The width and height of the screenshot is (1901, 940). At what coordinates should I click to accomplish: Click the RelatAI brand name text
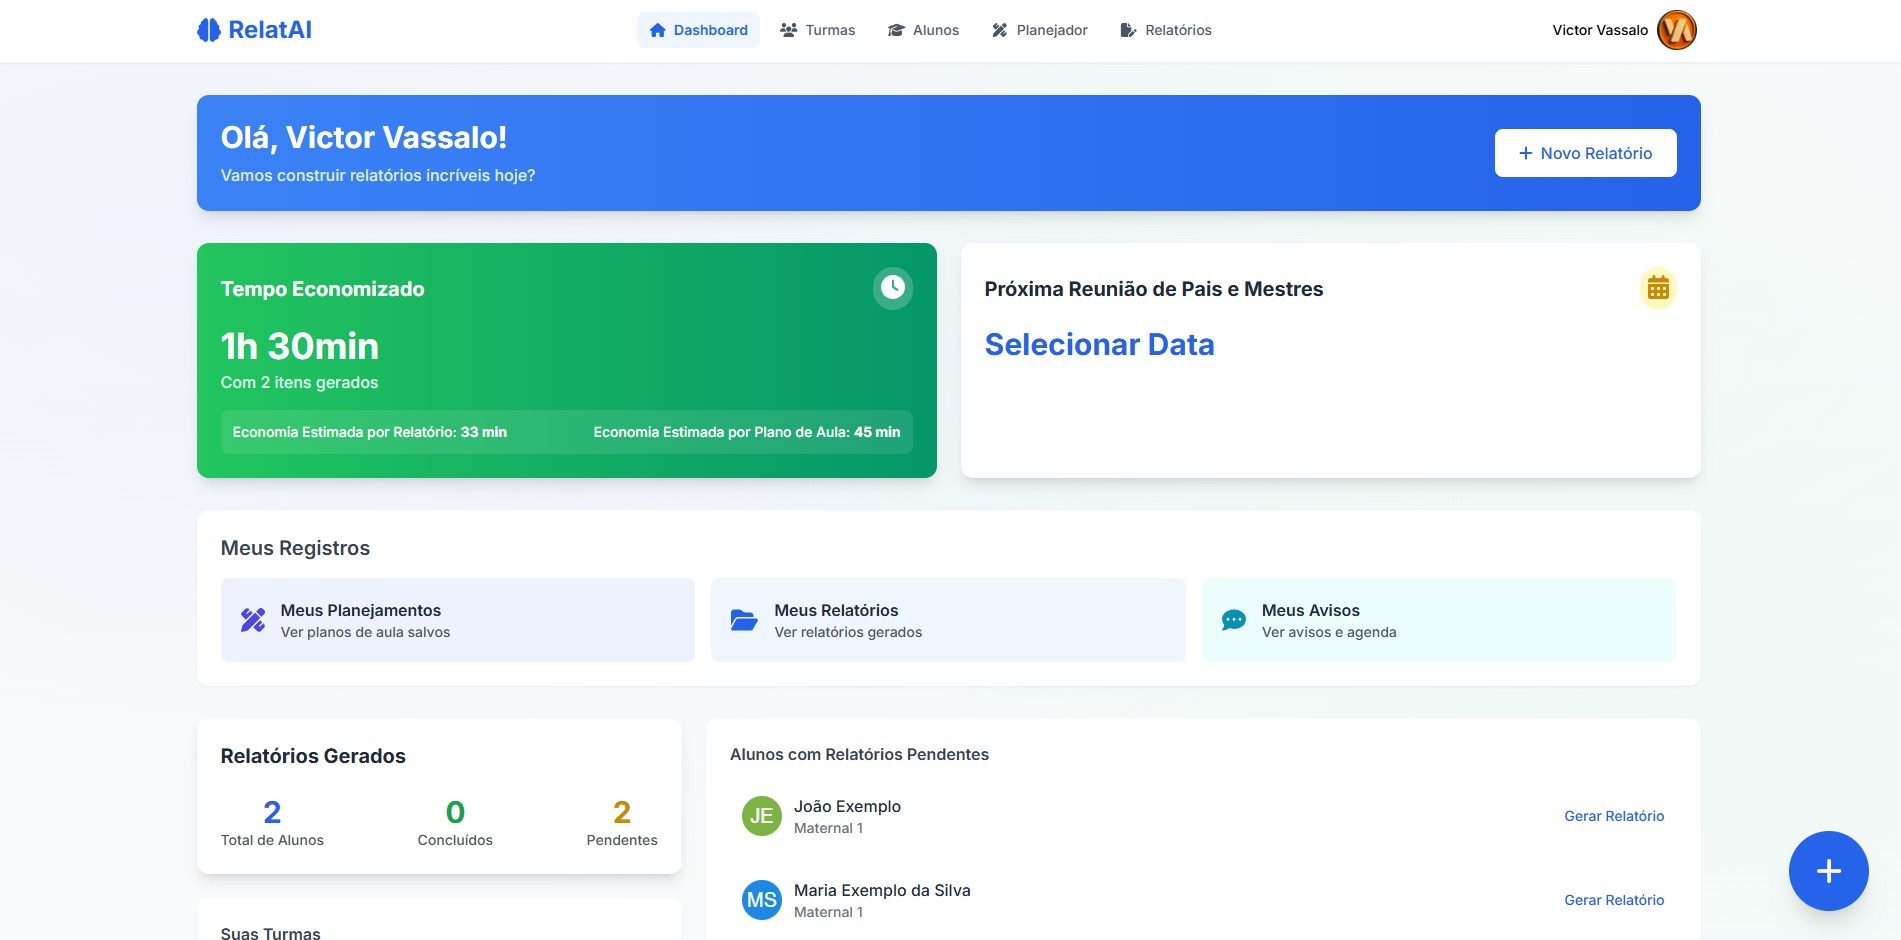tap(270, 30)
